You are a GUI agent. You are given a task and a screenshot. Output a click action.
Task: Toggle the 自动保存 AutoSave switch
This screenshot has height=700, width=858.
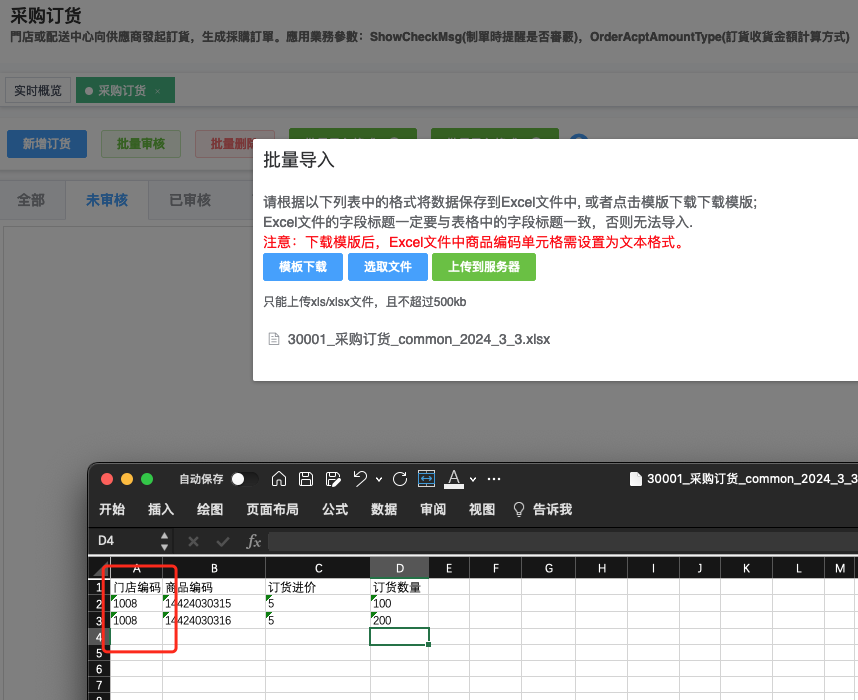click(x=243, y=479)
